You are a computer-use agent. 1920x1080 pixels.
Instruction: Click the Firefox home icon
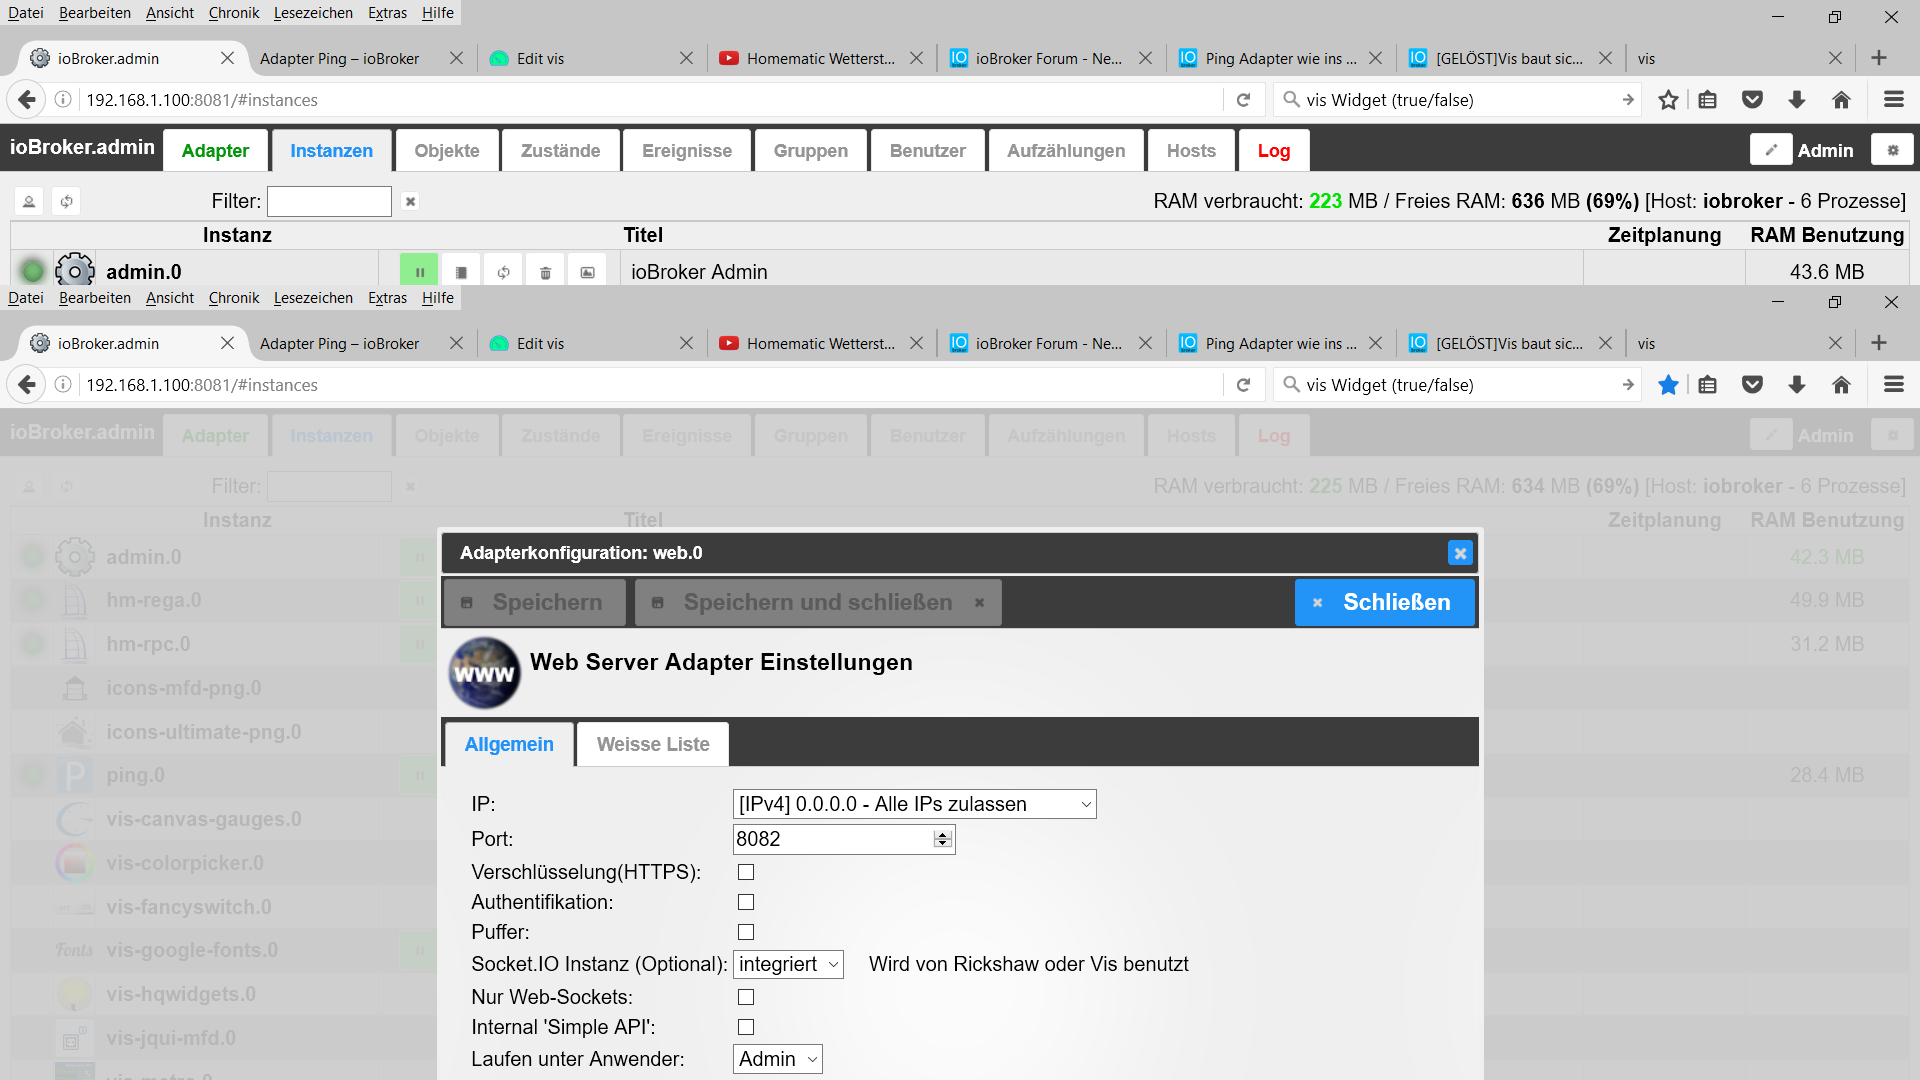click(1841, 100)
